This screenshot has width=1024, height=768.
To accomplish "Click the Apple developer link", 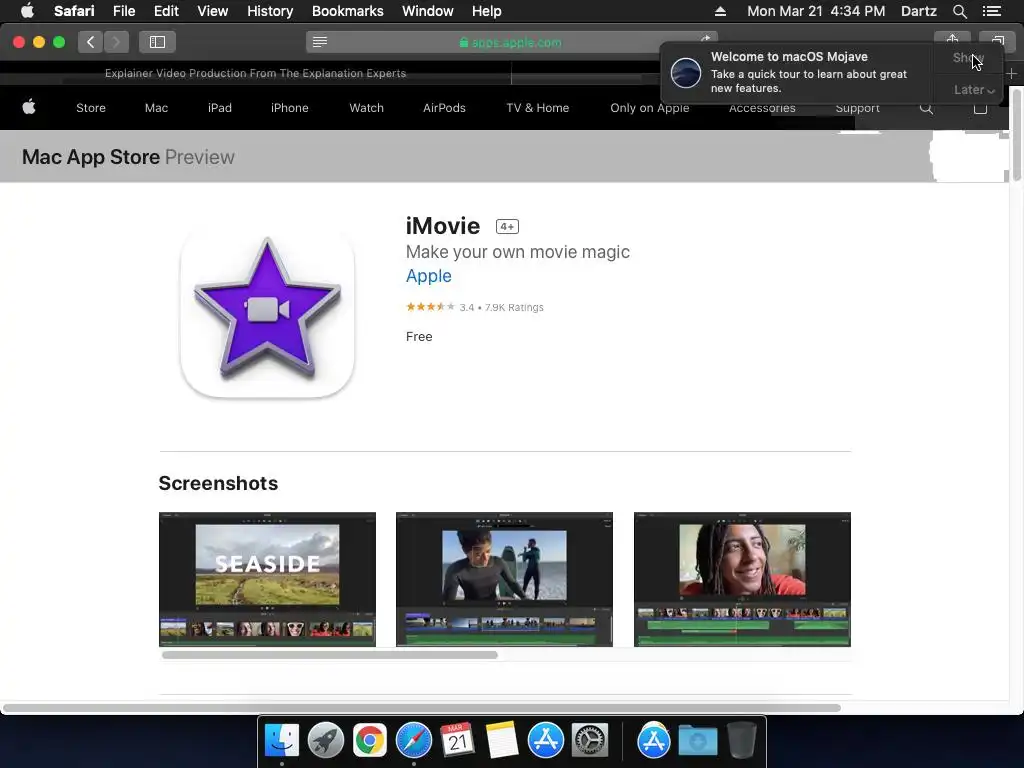I will tap(428, 276).
